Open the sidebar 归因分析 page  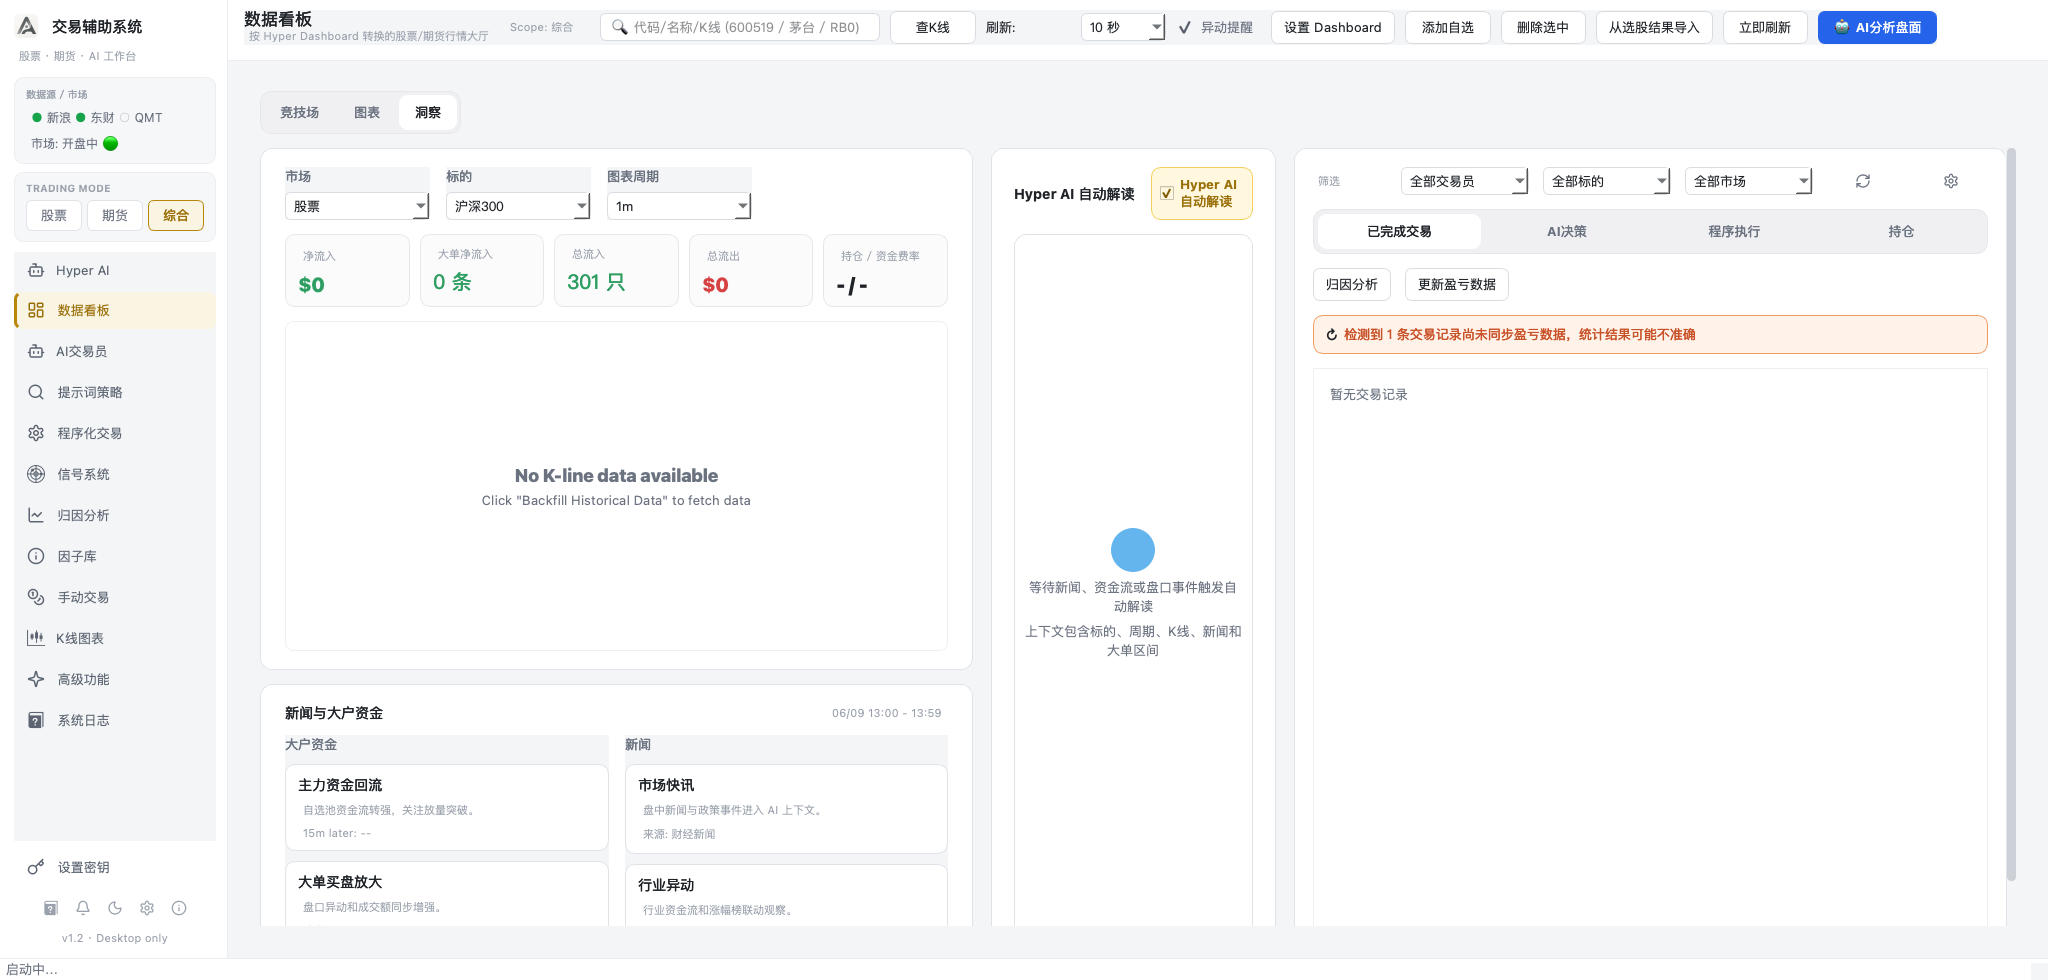[x=115, y=515]
